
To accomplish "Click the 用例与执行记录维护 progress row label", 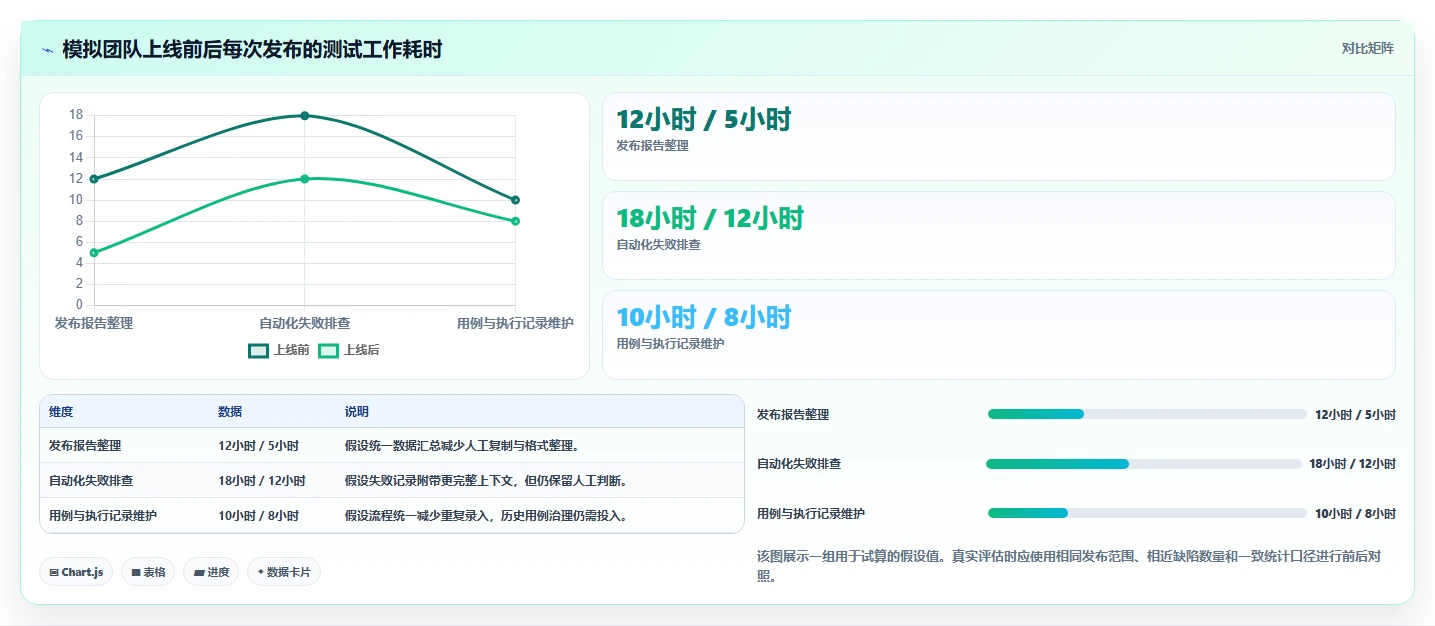I will (x=811, y=513).
